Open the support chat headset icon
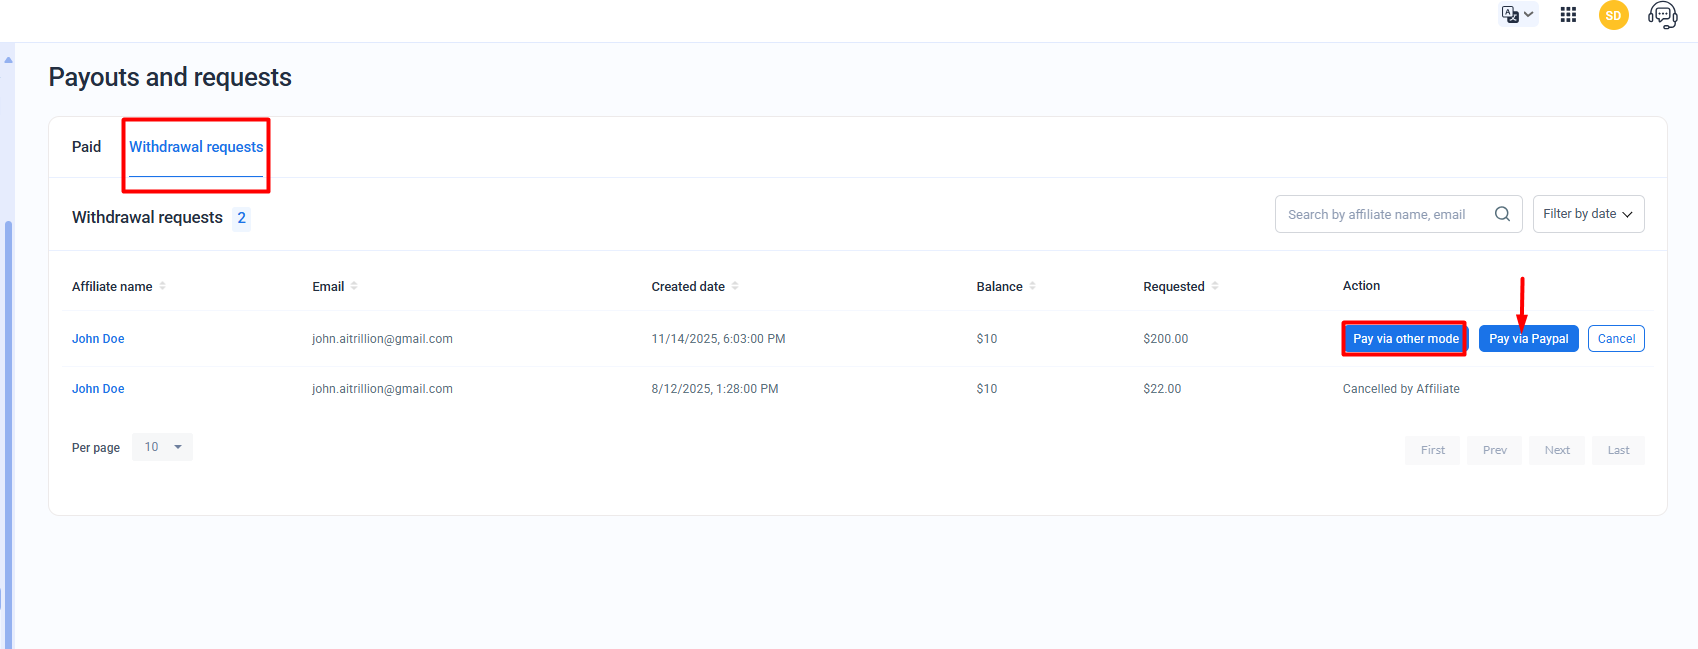 [x=1662, y=15]
